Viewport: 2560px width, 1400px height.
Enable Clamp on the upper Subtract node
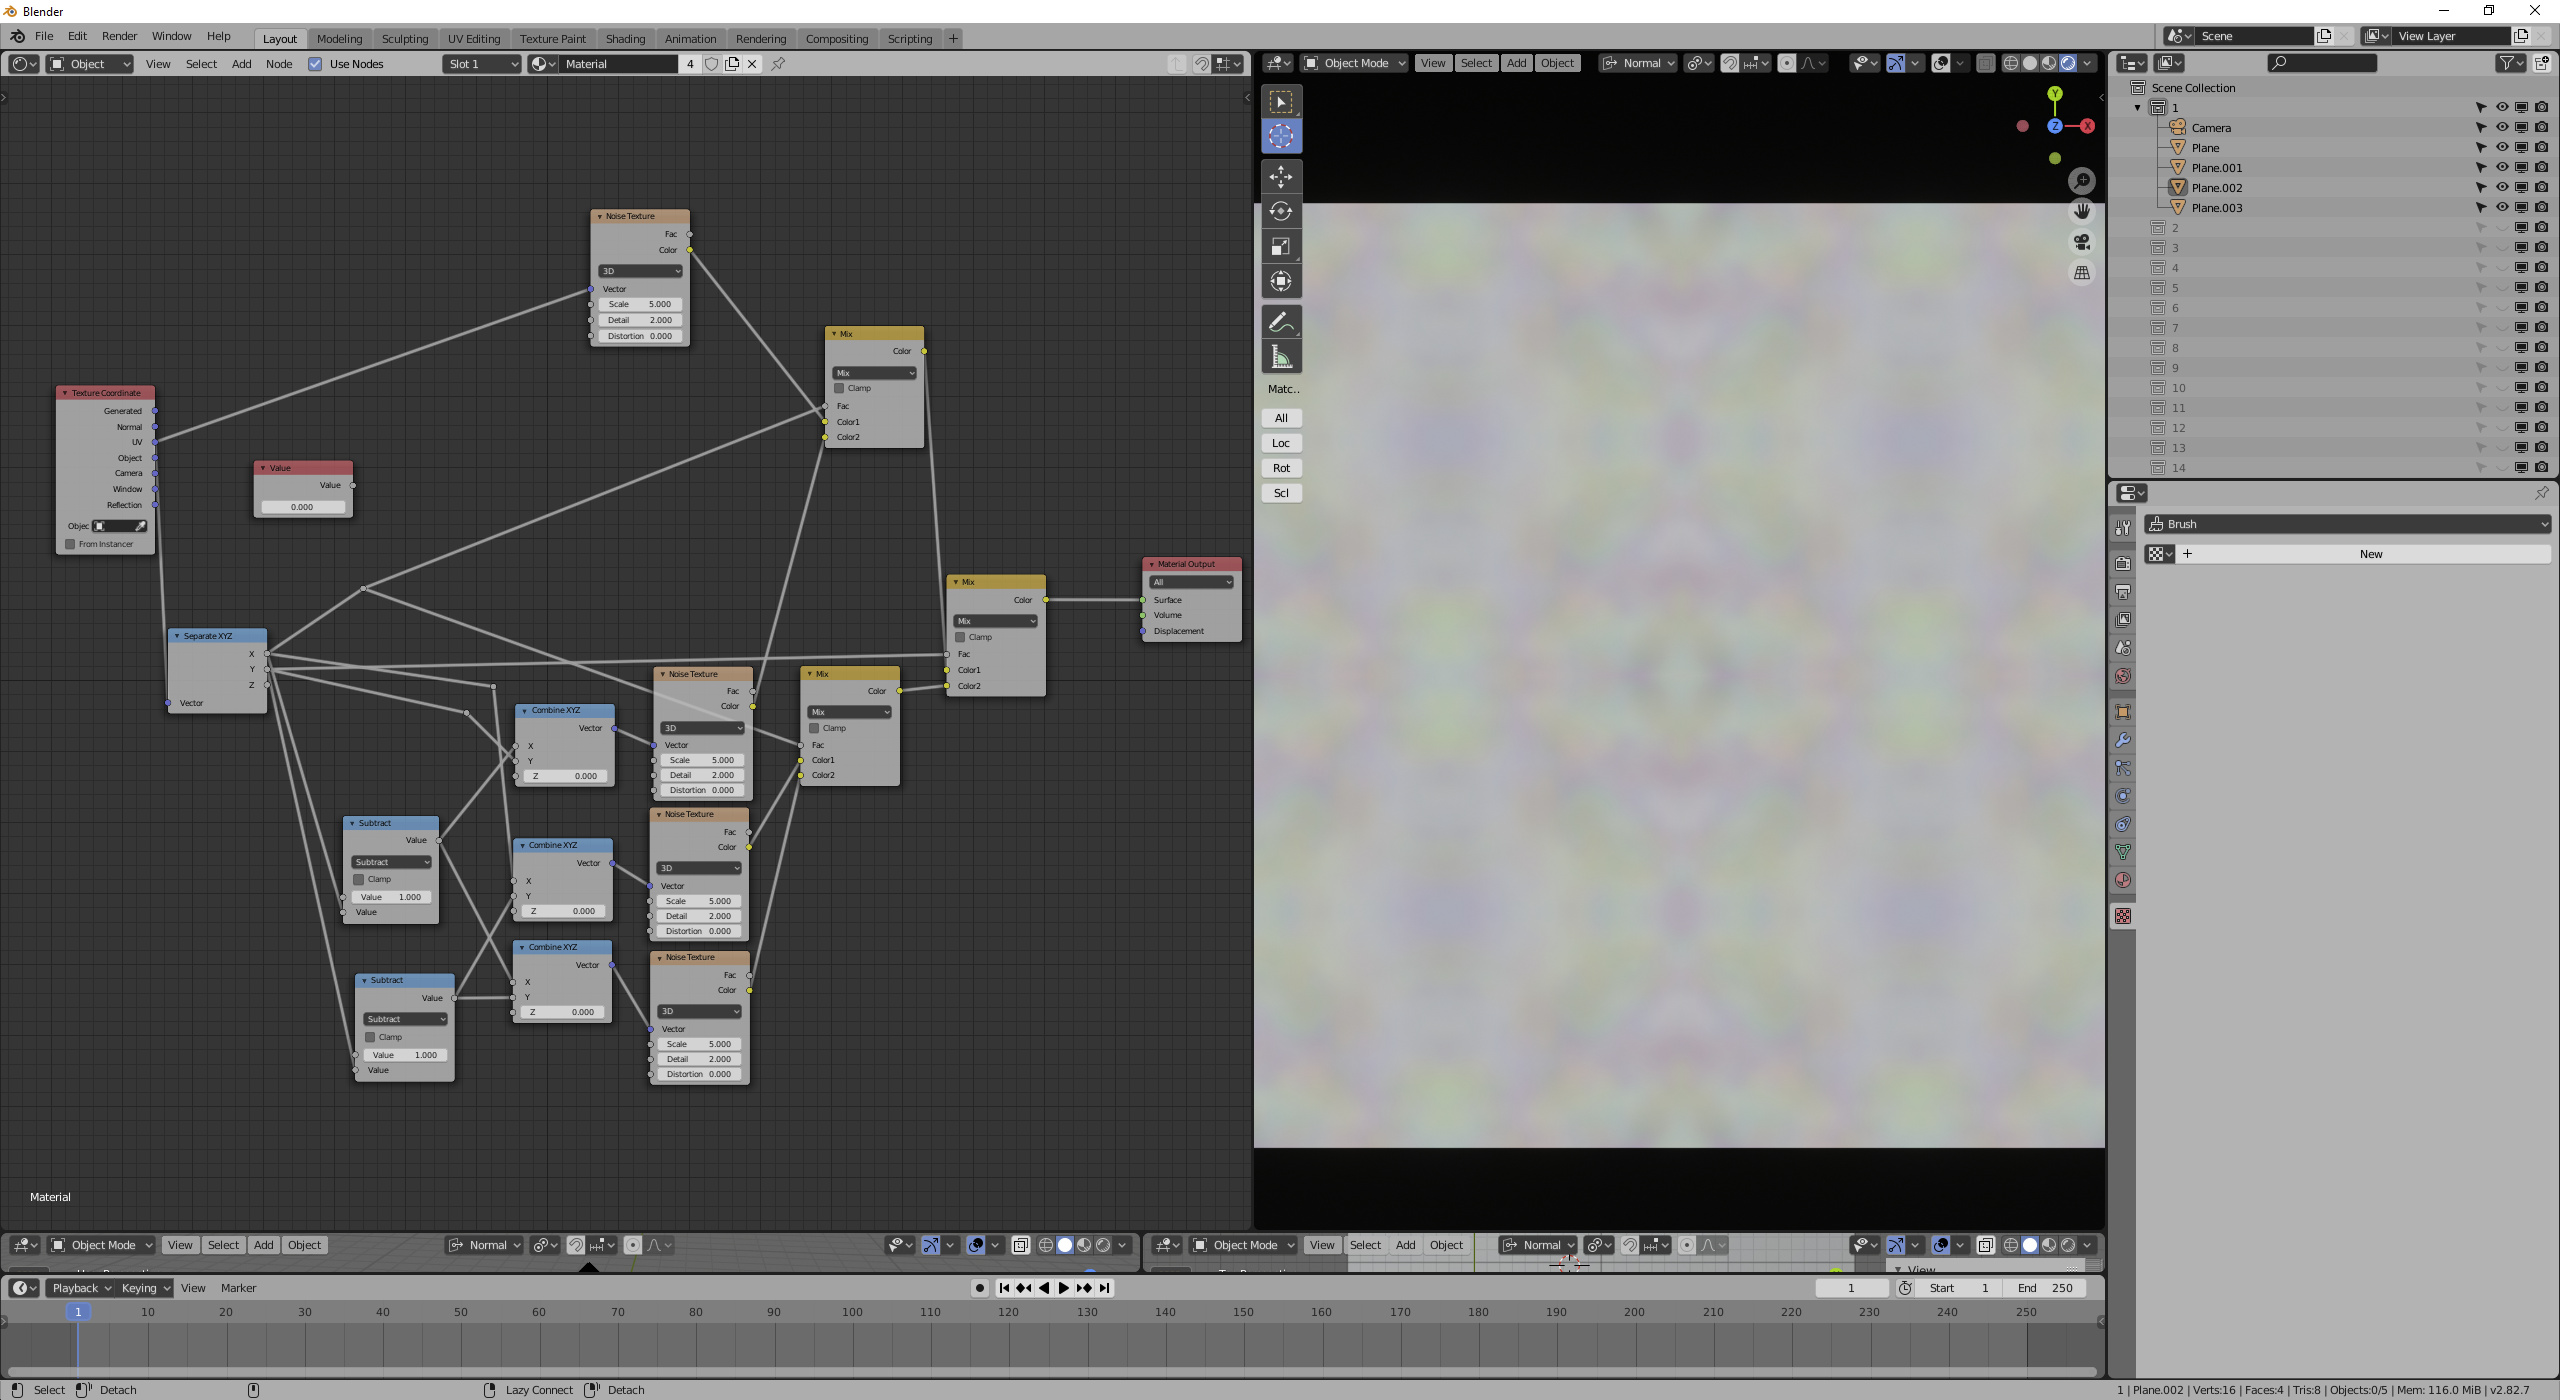pyautogui.click(x=359, y=879)
